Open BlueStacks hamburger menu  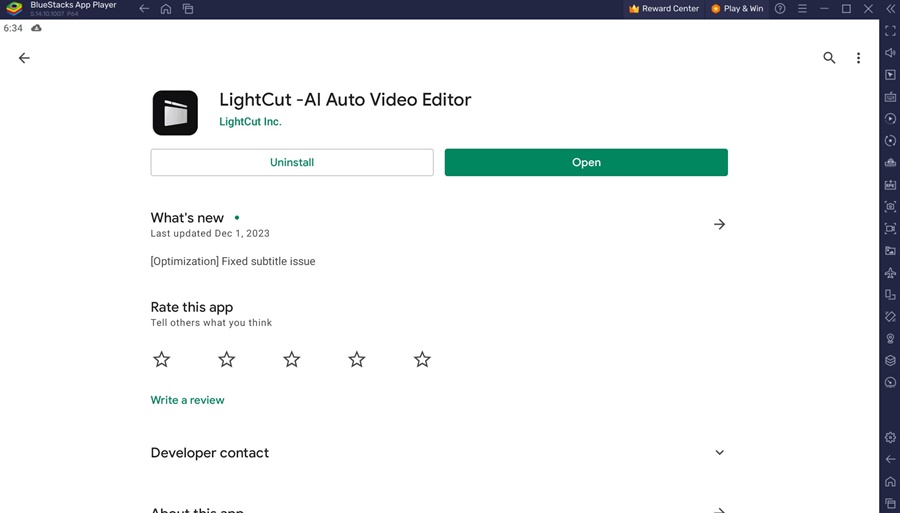coord(802,9)
